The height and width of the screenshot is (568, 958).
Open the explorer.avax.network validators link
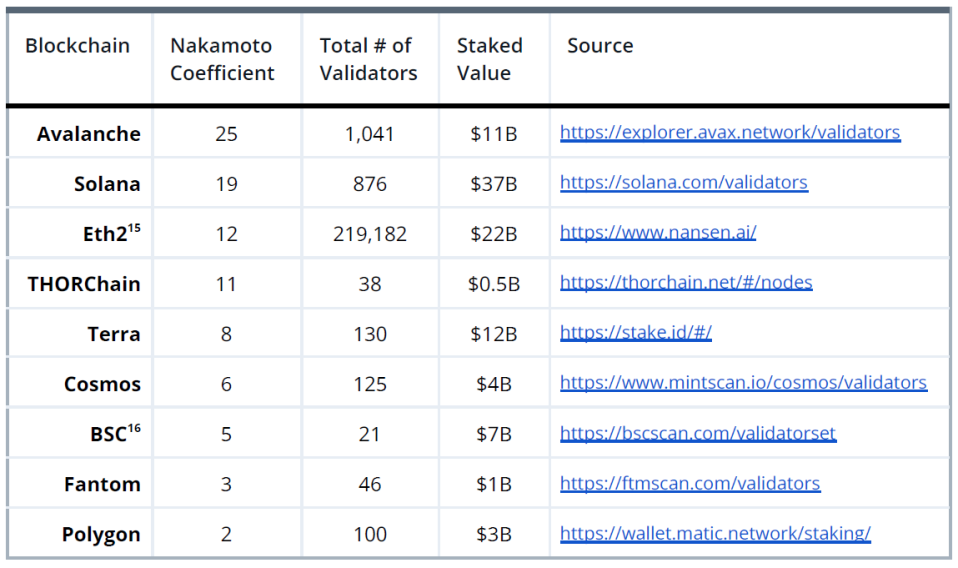(x=730, y=133)
